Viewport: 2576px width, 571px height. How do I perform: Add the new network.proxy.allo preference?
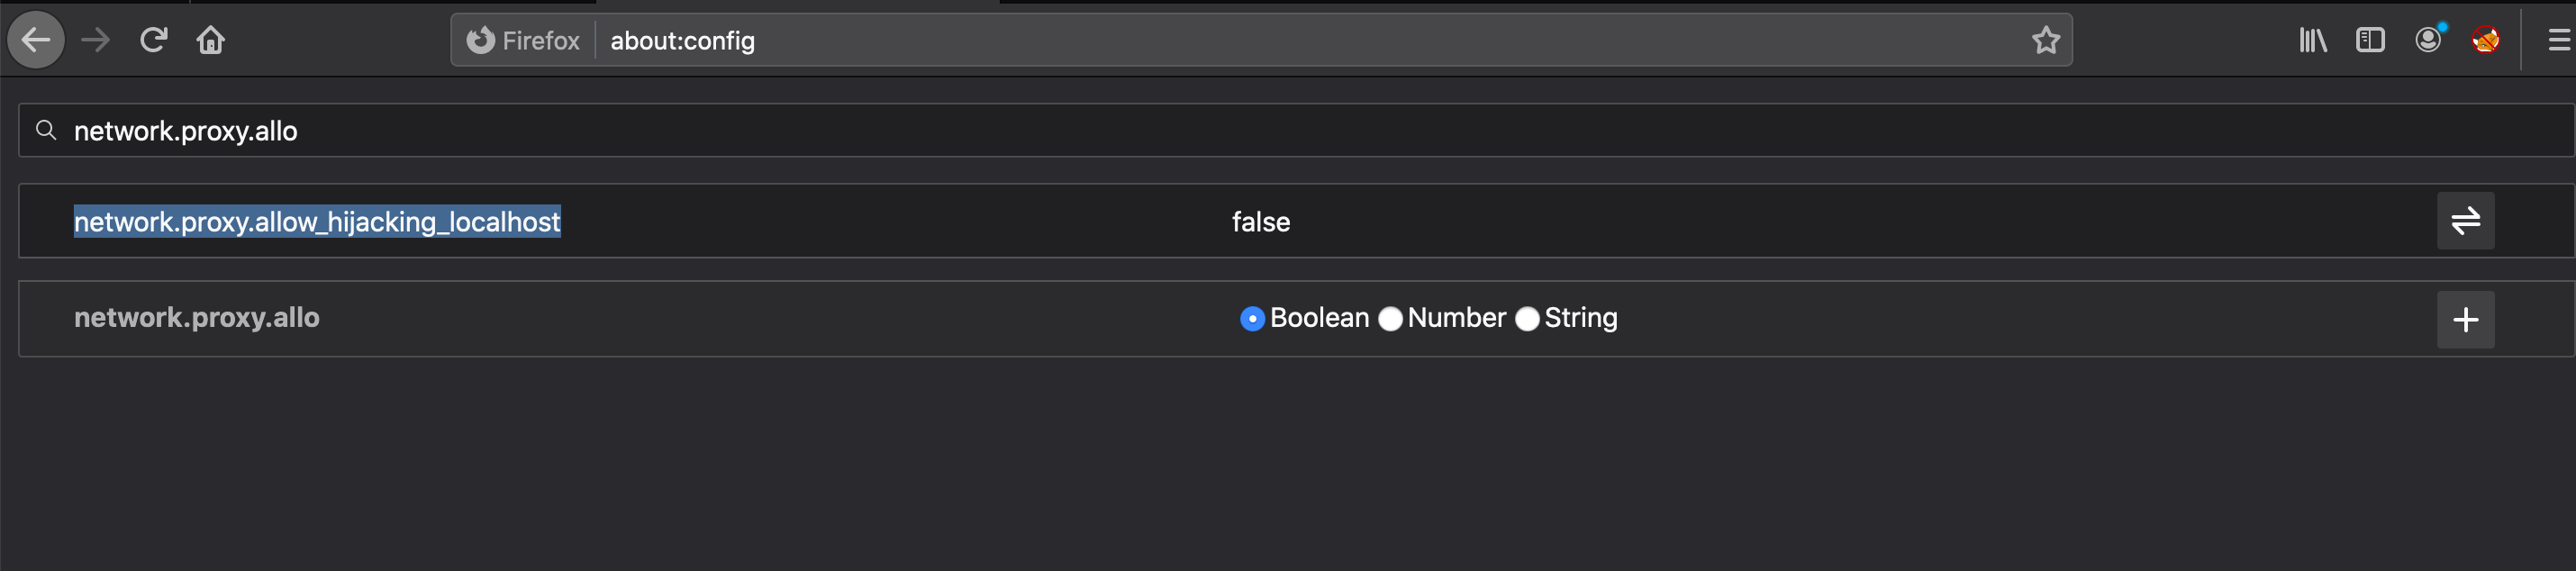pos(2465,320)
